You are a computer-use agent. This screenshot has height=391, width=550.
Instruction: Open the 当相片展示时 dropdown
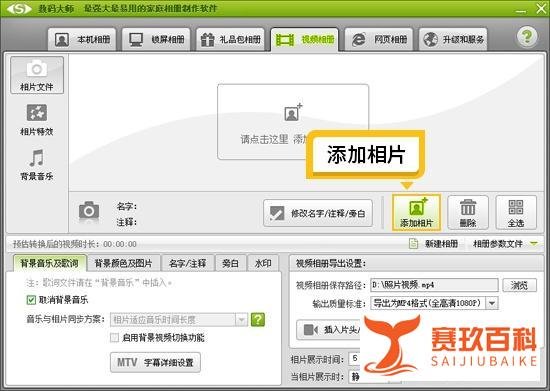[x=355, y=377]
